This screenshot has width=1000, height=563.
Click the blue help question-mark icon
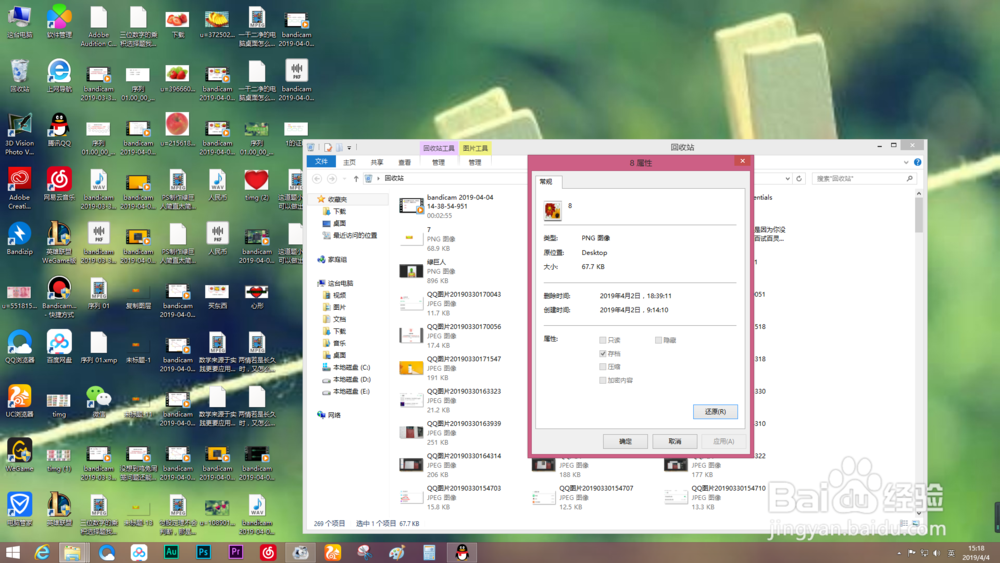click(x=918, y=163)
